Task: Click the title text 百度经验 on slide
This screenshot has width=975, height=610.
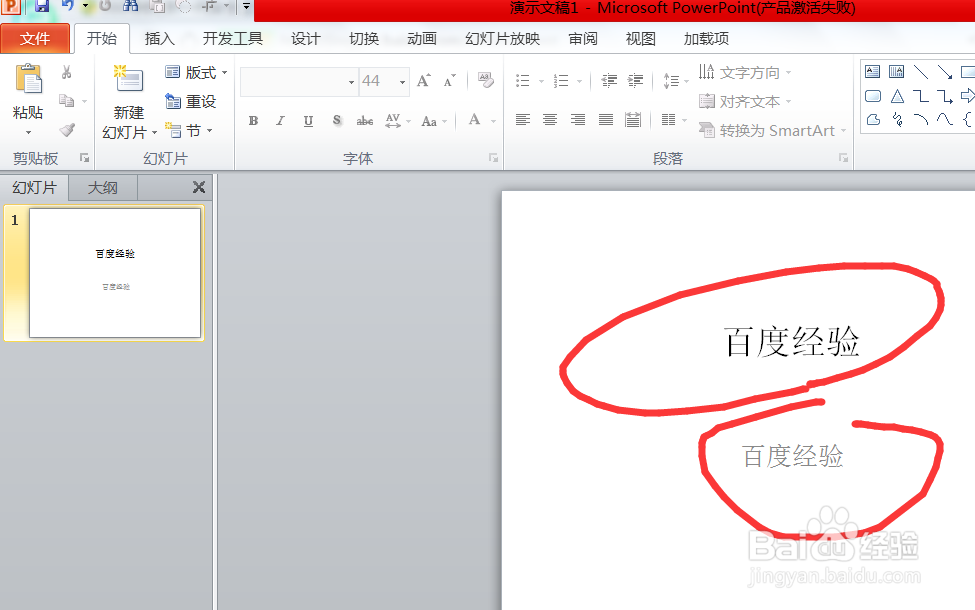Action: tap(792, 342)
